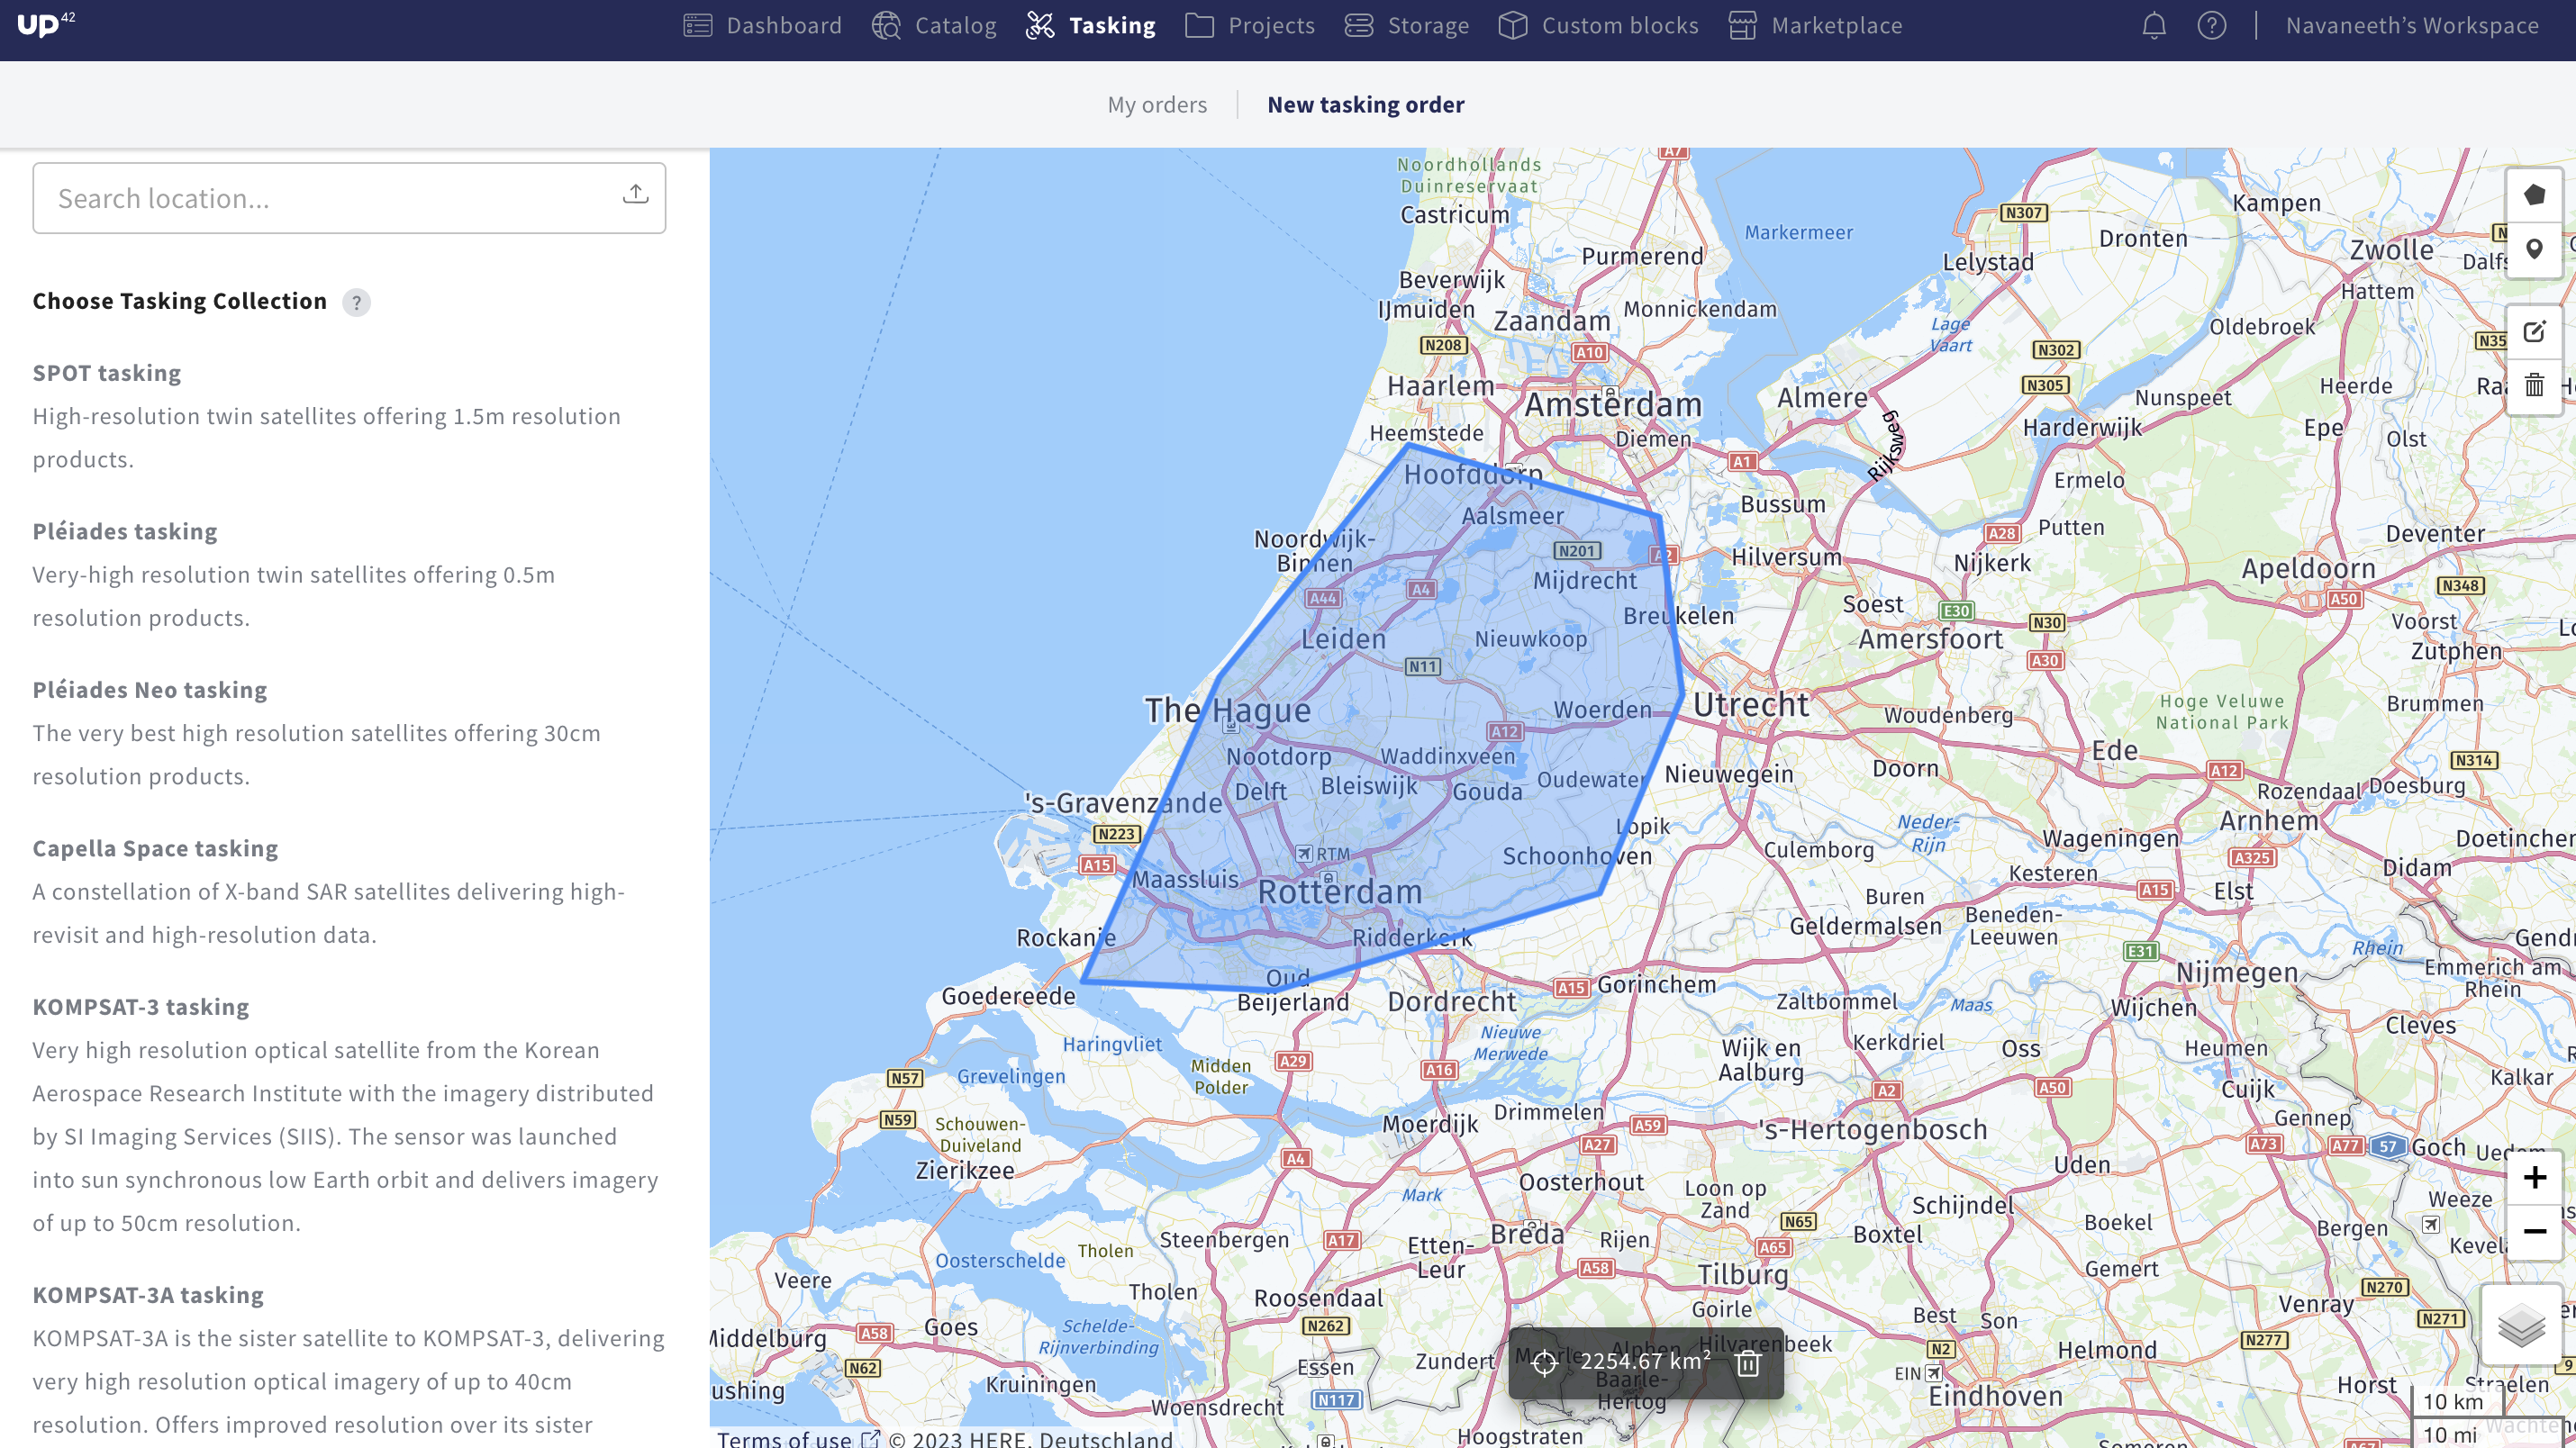Open Navaneeth's Workspace menu

[2411, 26]
